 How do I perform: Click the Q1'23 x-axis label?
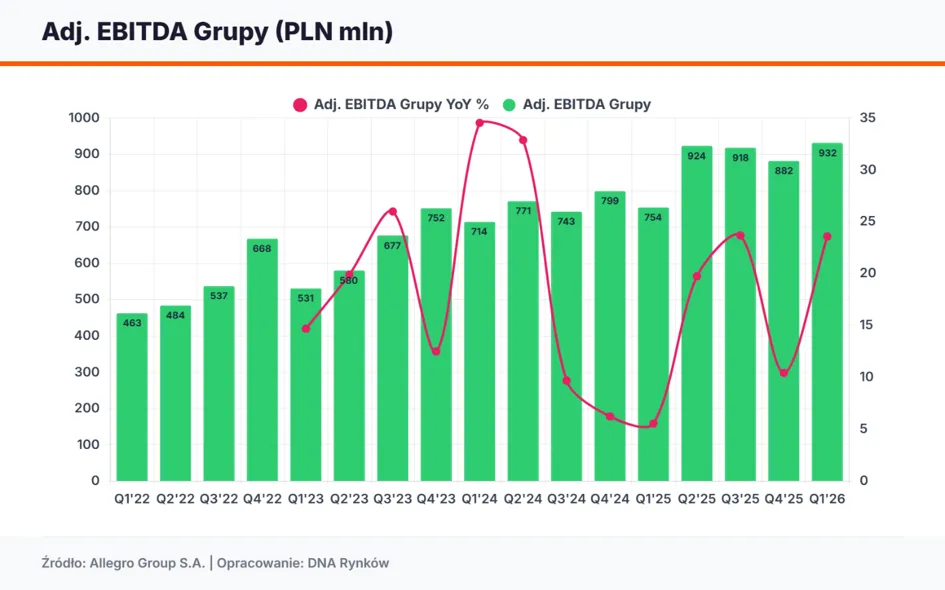point(306,499)
